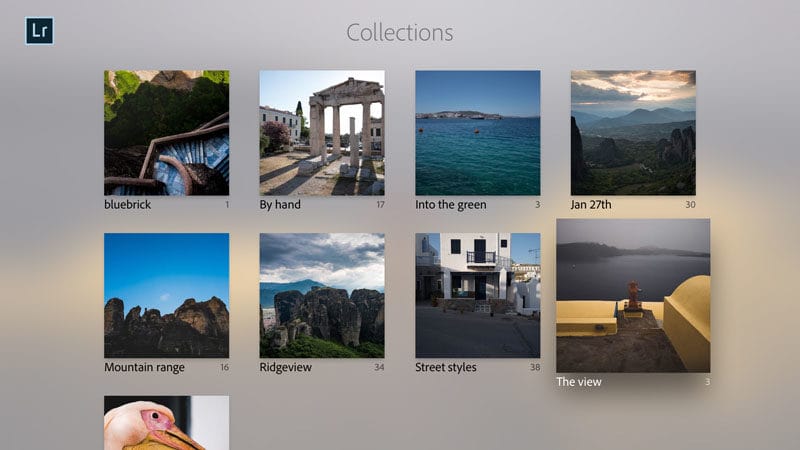Open the Jan 27th collection thumbnail

pos(633,132)
